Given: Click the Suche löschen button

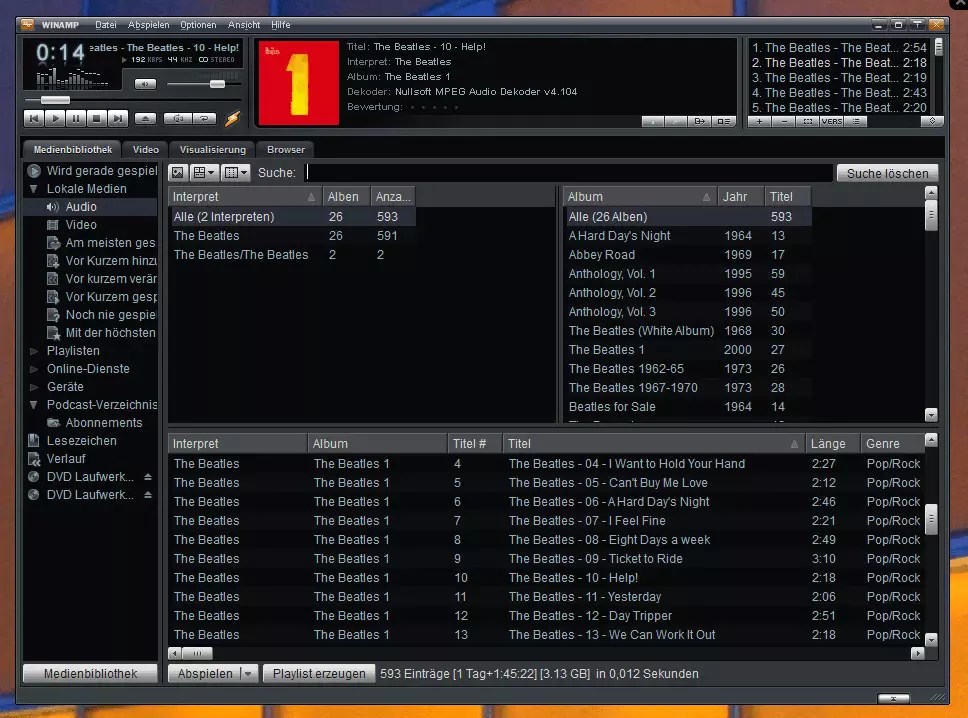Looking at the screenshot, I should tap(886, 172).
